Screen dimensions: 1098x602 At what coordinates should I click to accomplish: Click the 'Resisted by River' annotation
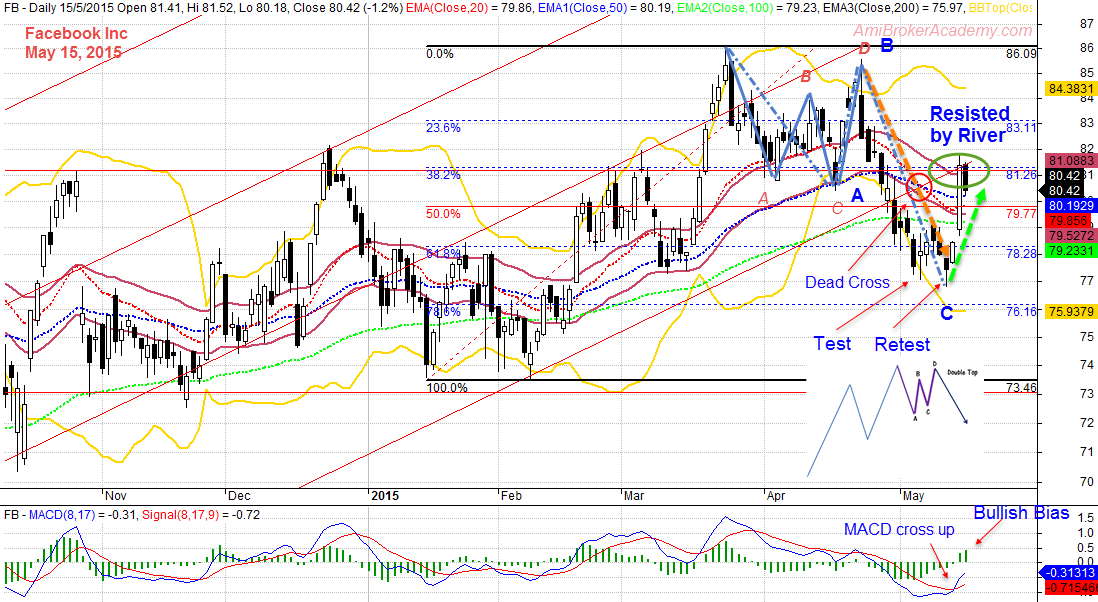[970, 124]
